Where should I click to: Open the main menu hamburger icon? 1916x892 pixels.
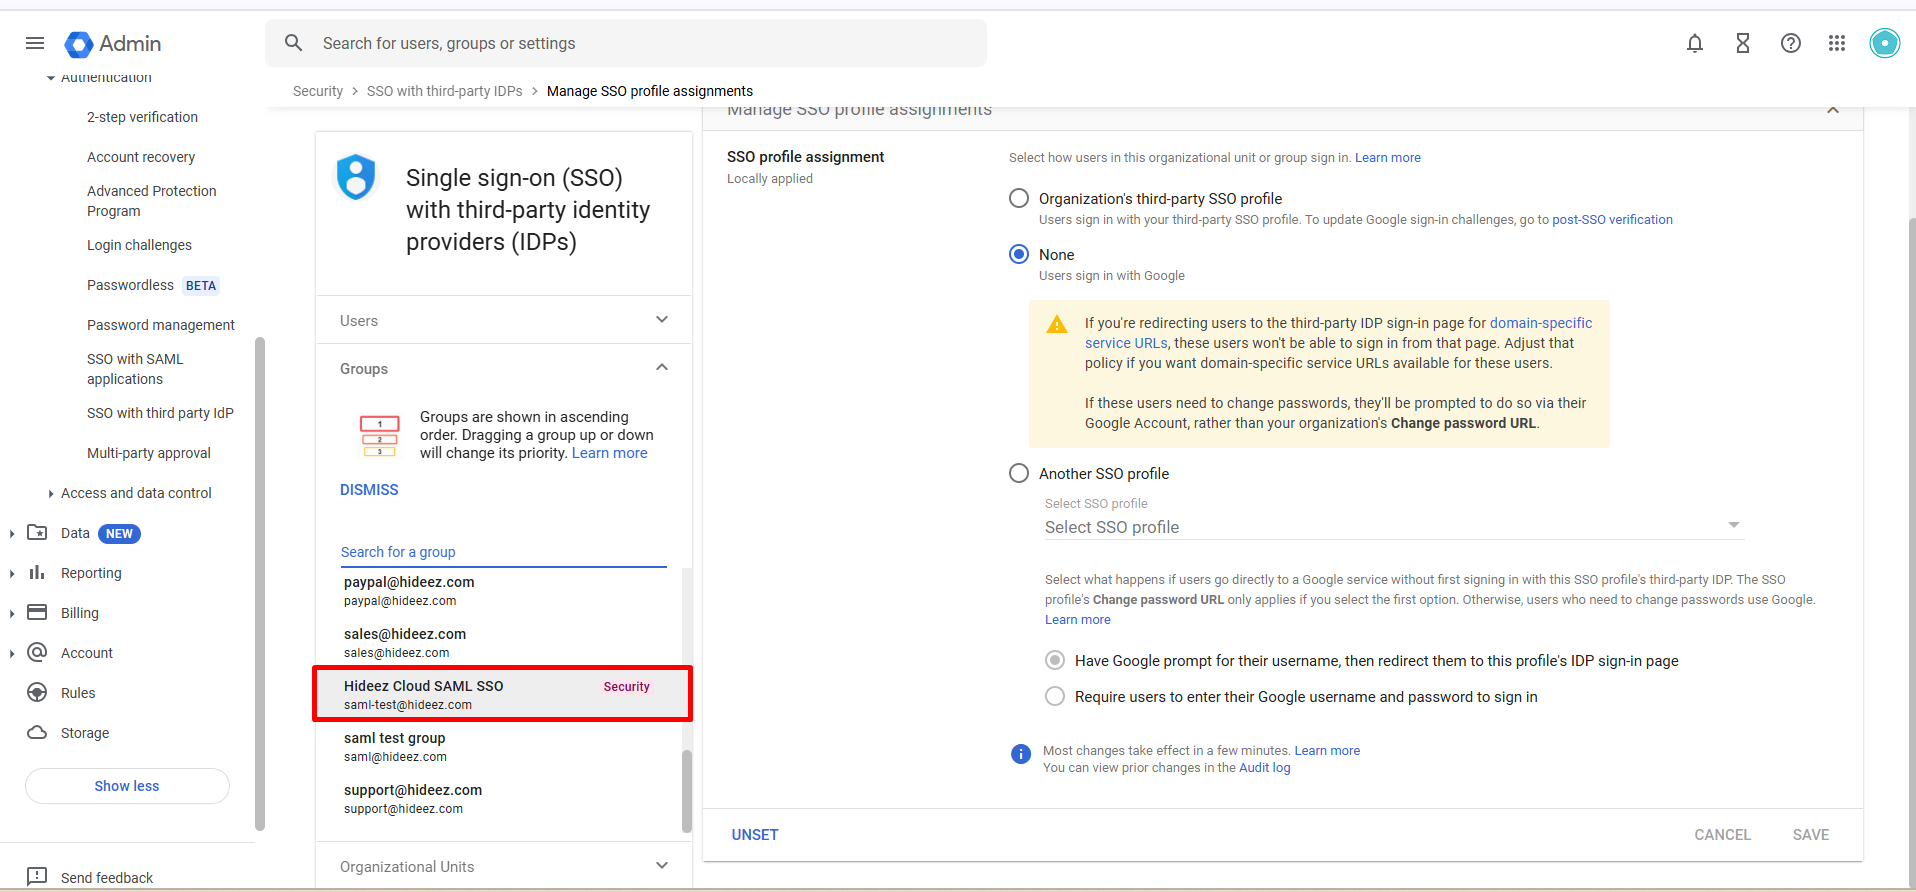[x=35, y=43]
